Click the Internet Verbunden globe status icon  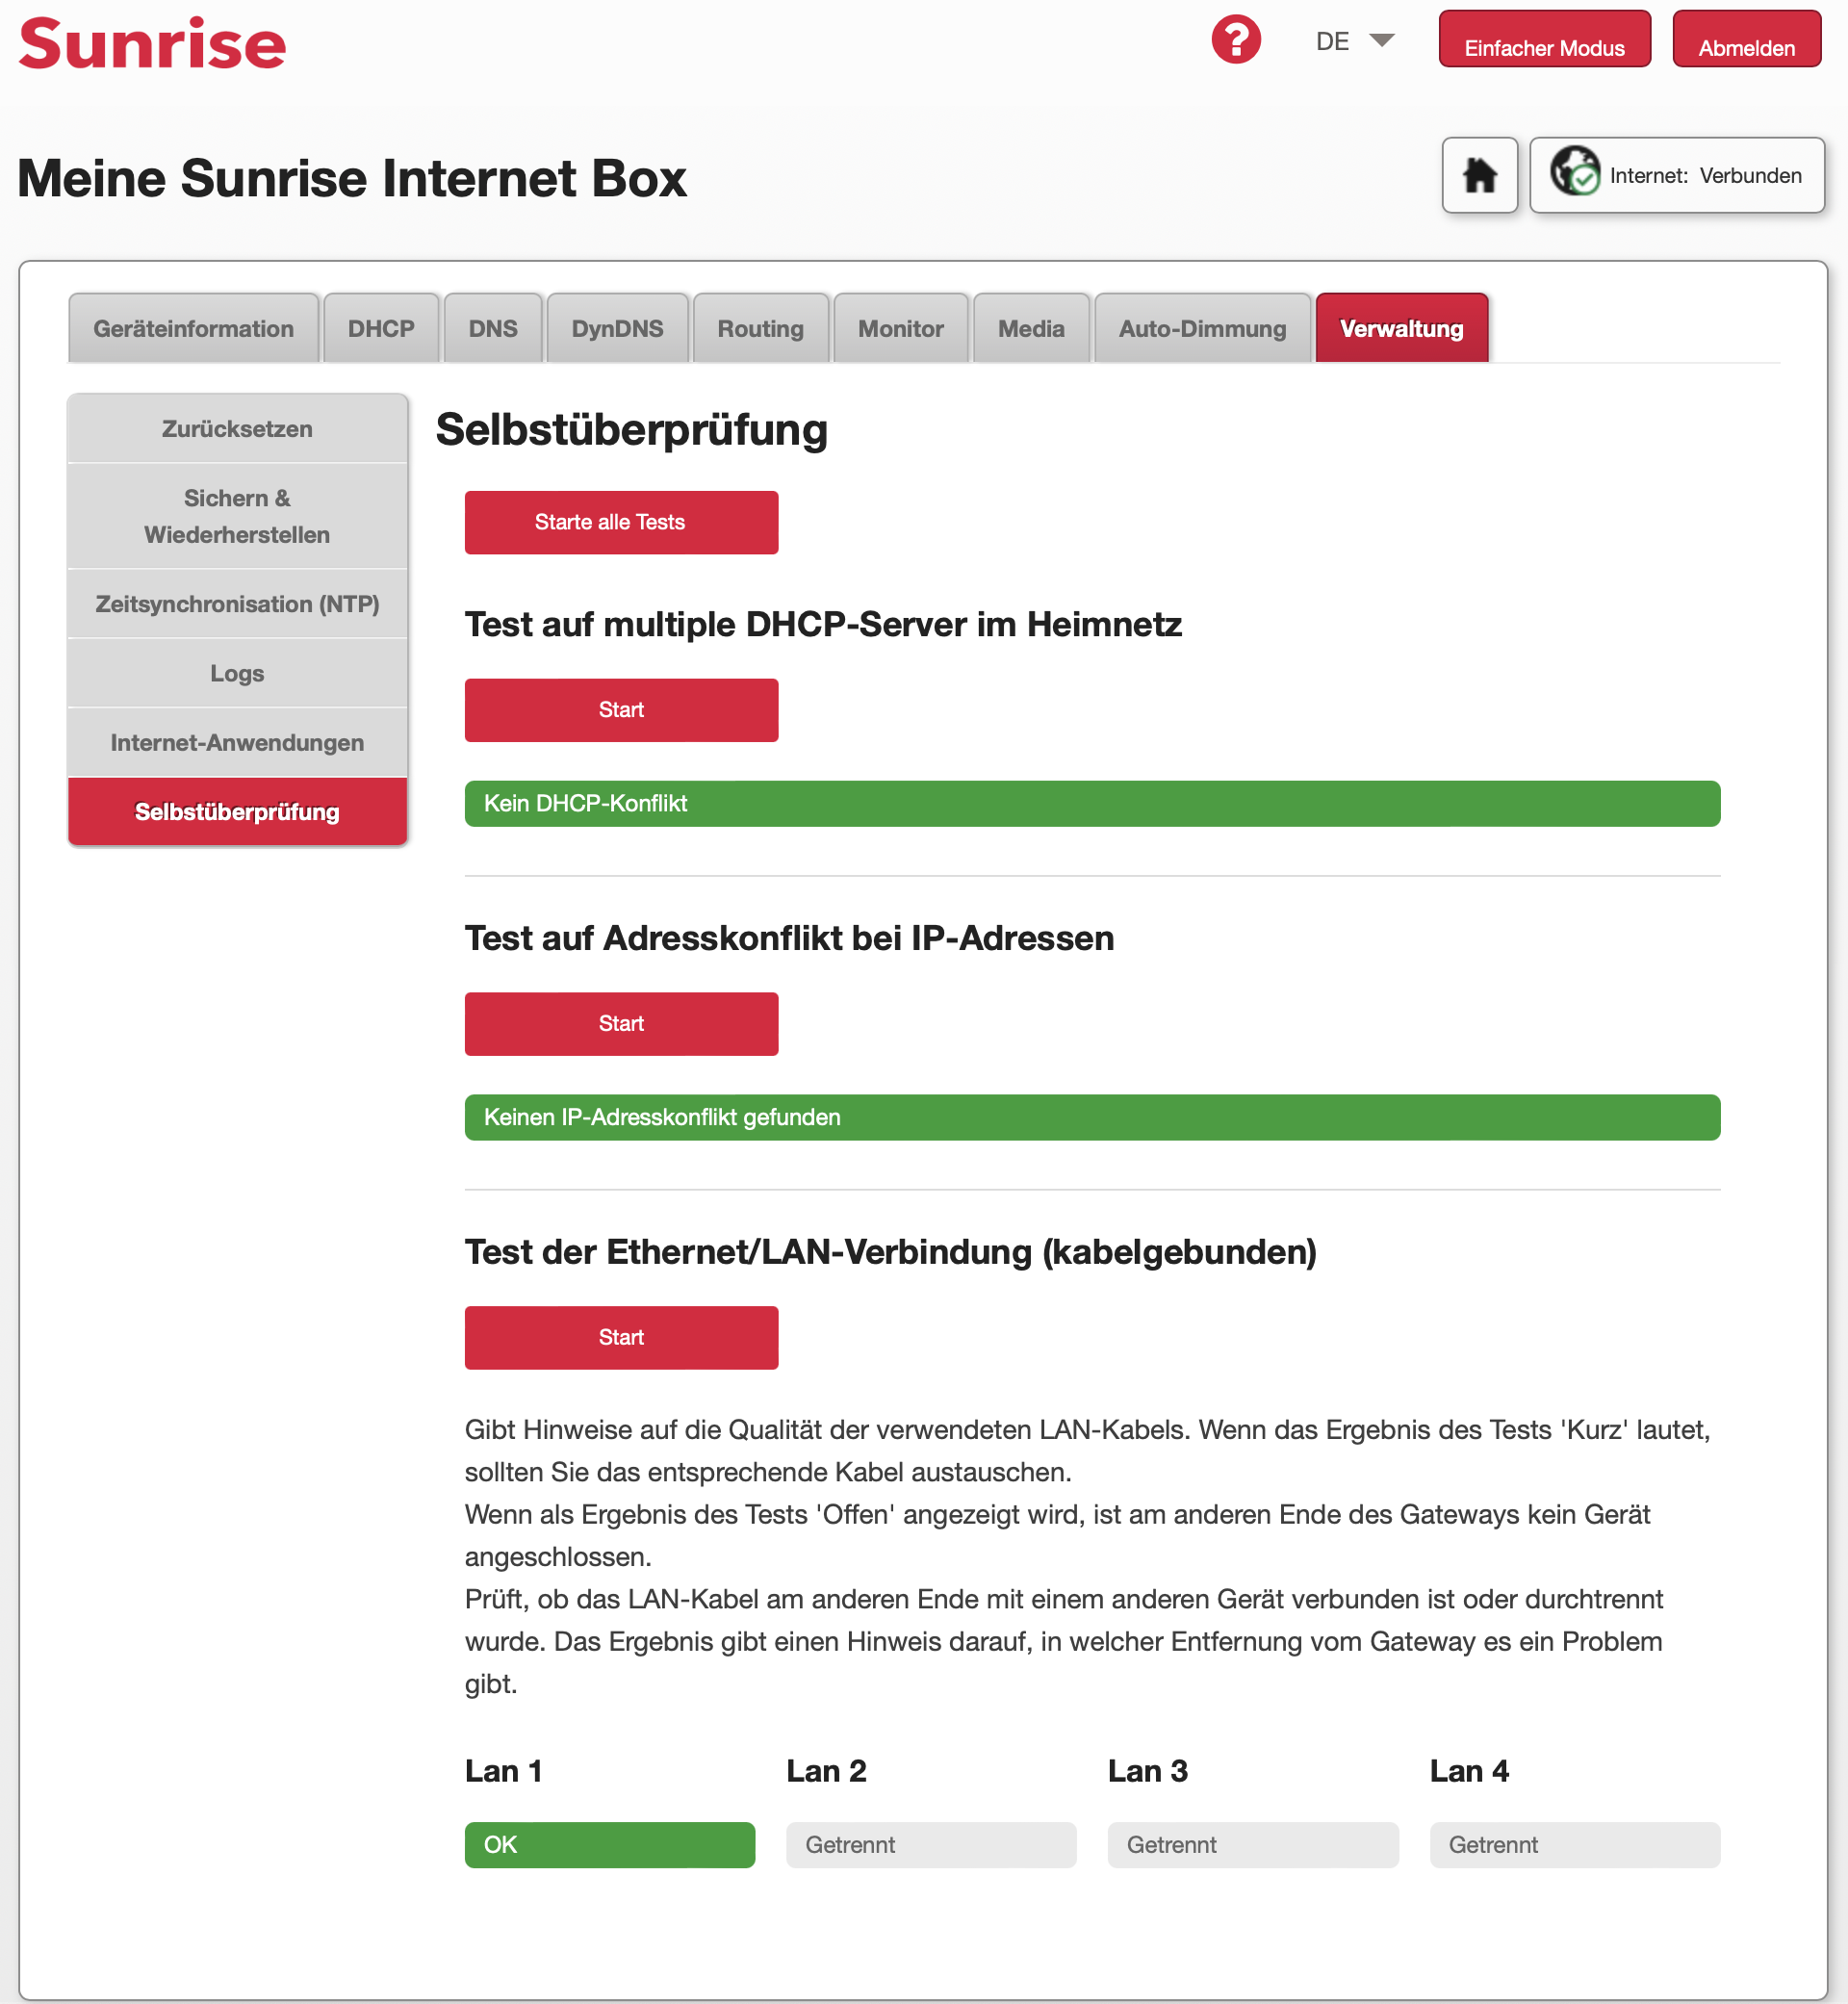click(x=1575, y=171)
